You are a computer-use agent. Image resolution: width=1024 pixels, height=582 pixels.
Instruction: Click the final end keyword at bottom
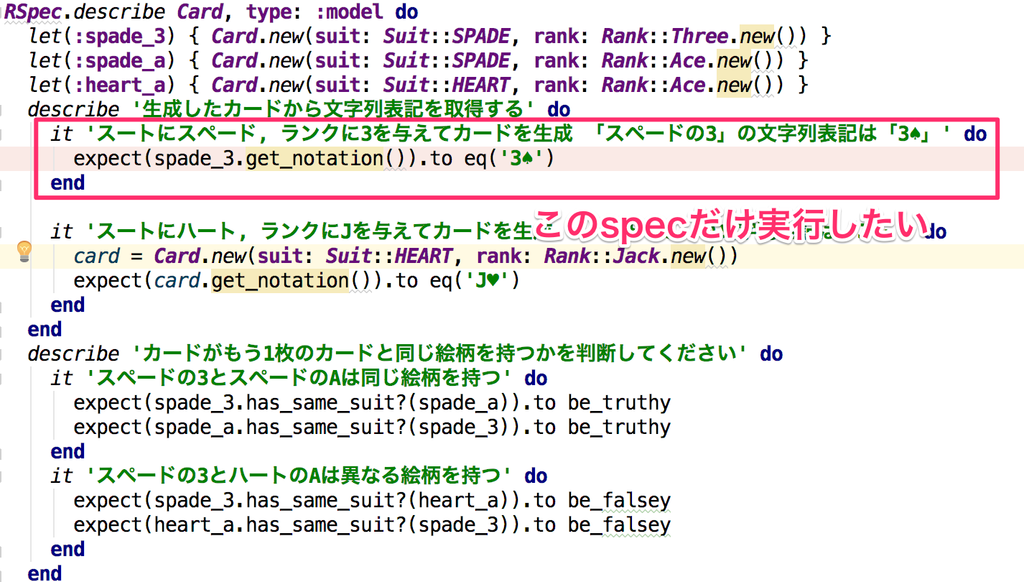44,573
